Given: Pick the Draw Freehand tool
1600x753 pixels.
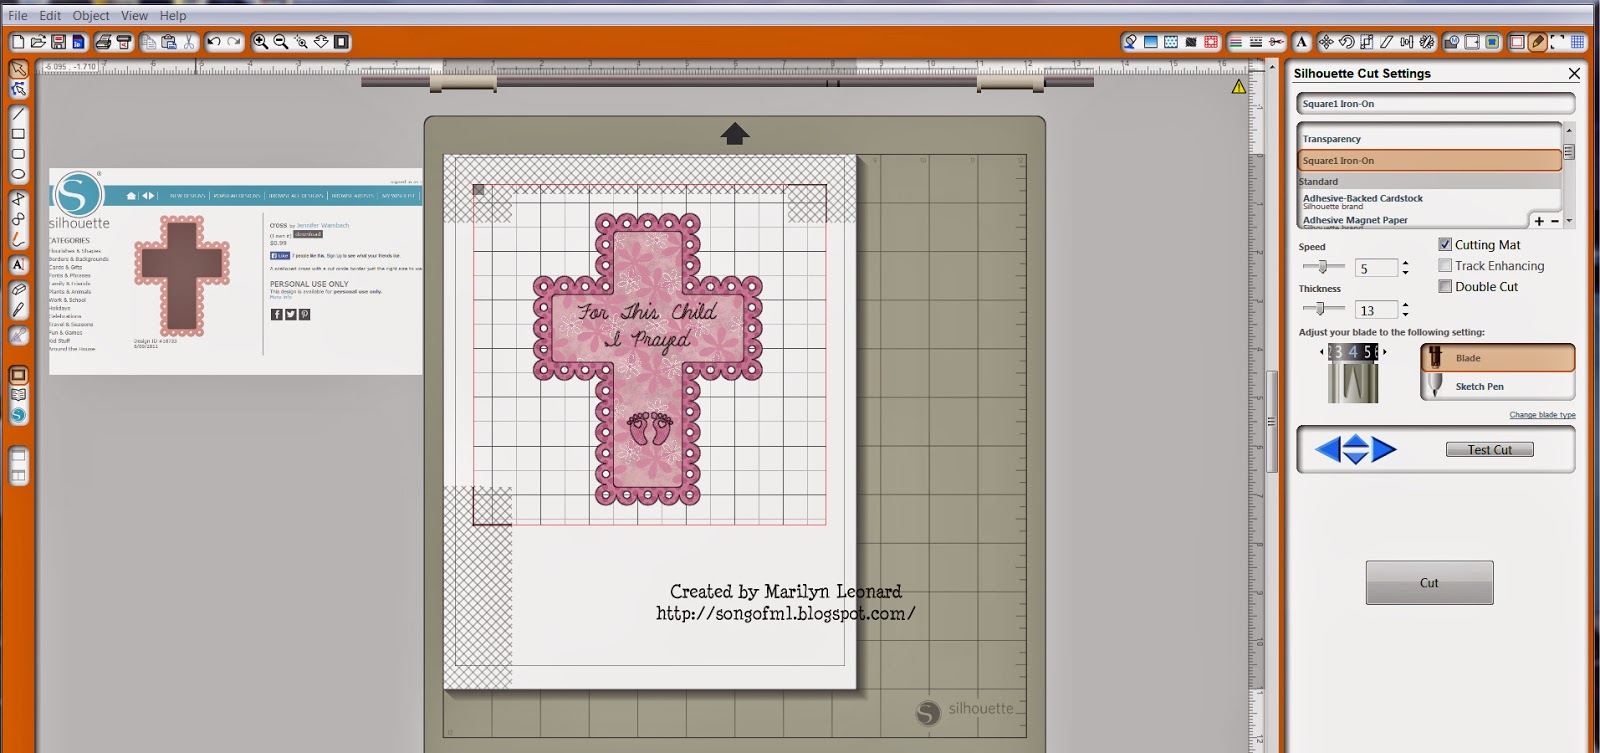Looking at the screenshot, I should tap(18, 240).
